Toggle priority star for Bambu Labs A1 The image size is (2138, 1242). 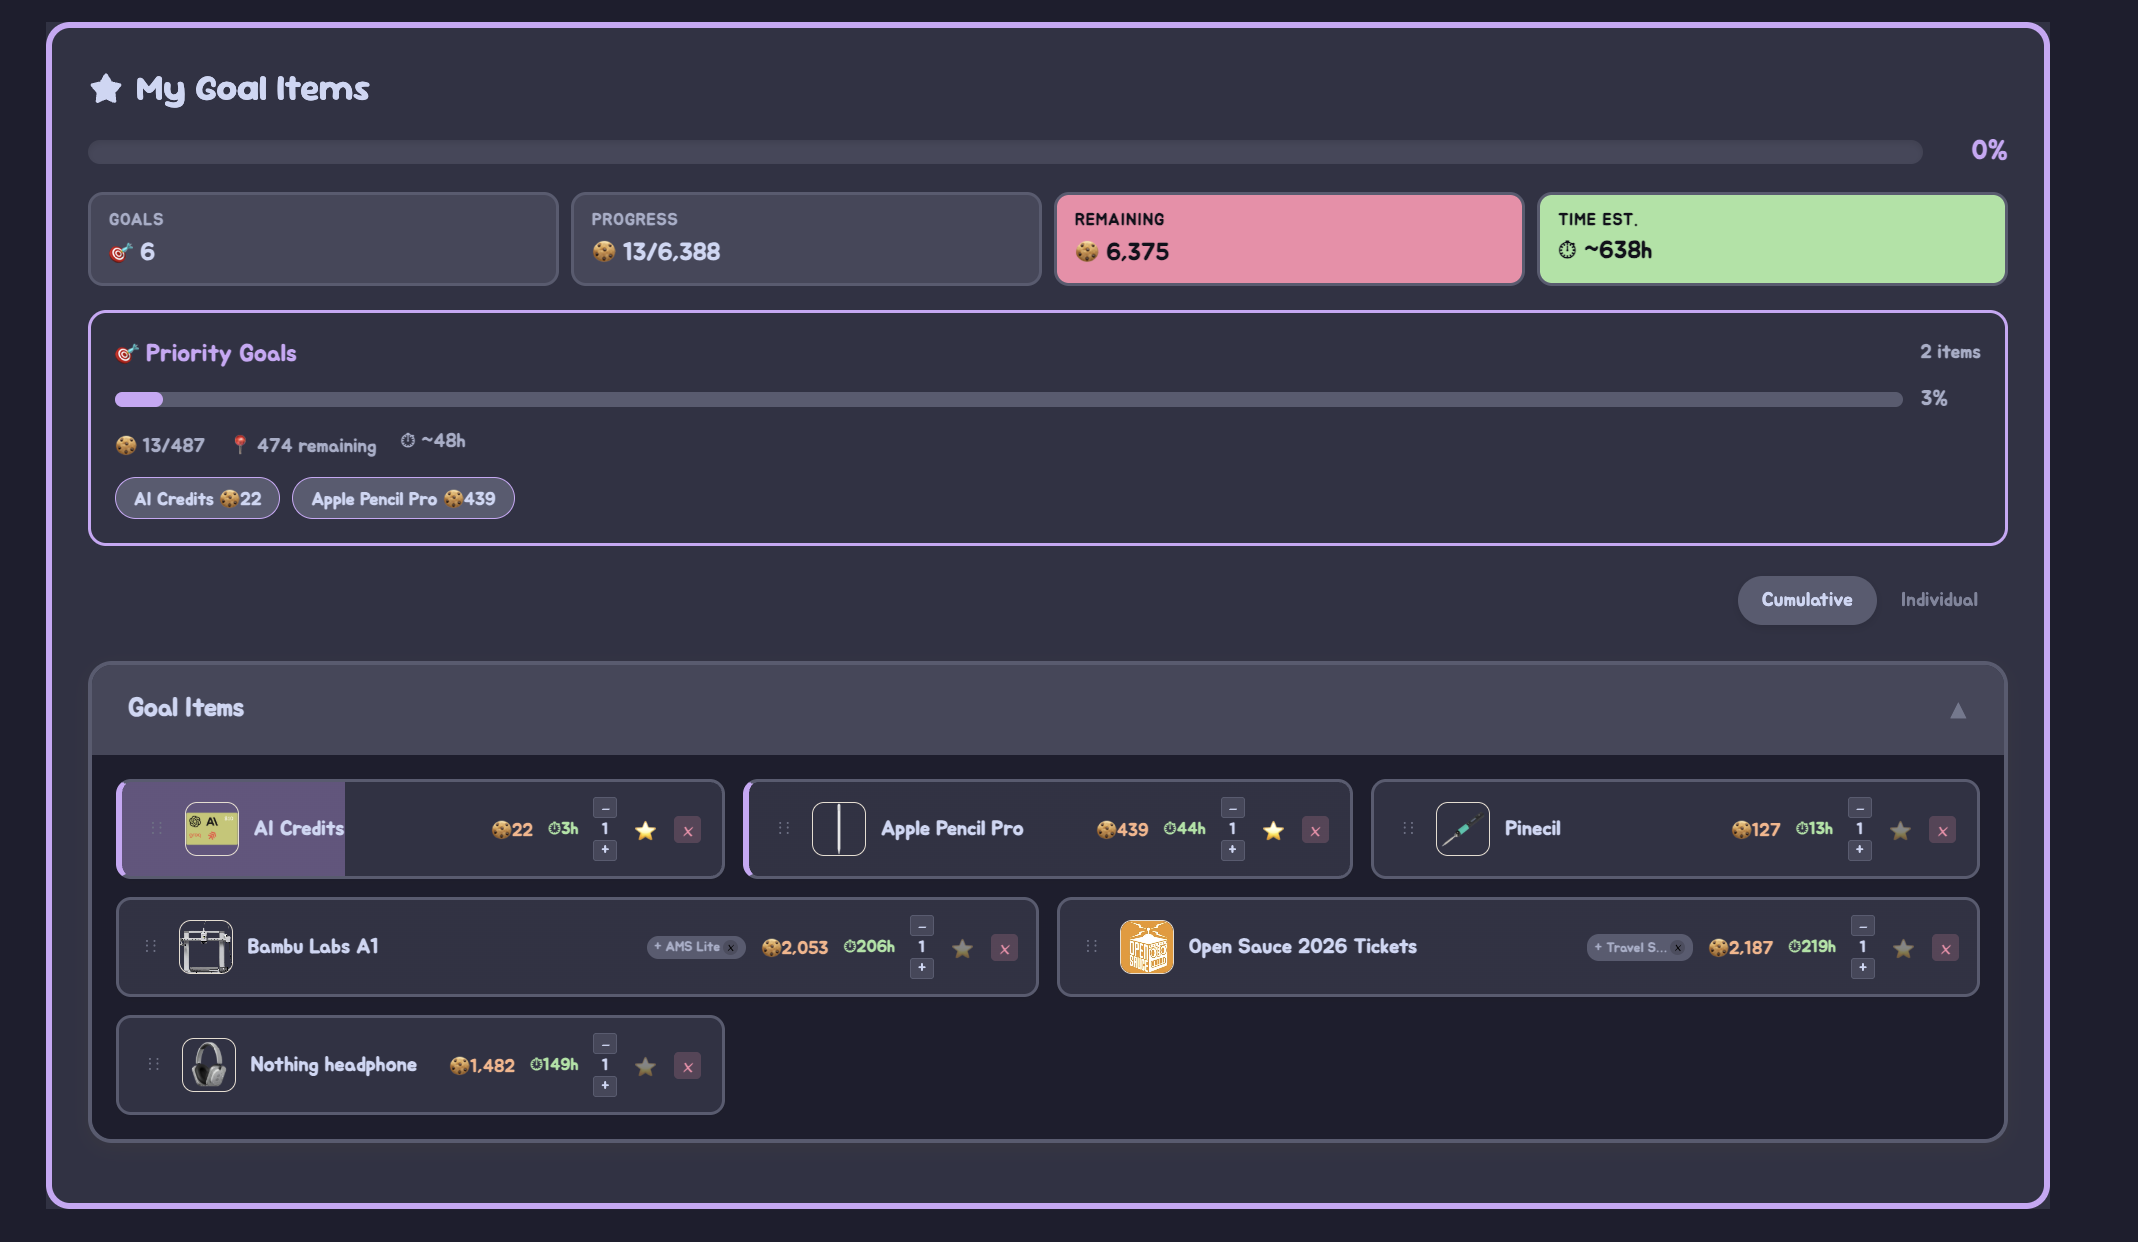pos(962,948)
